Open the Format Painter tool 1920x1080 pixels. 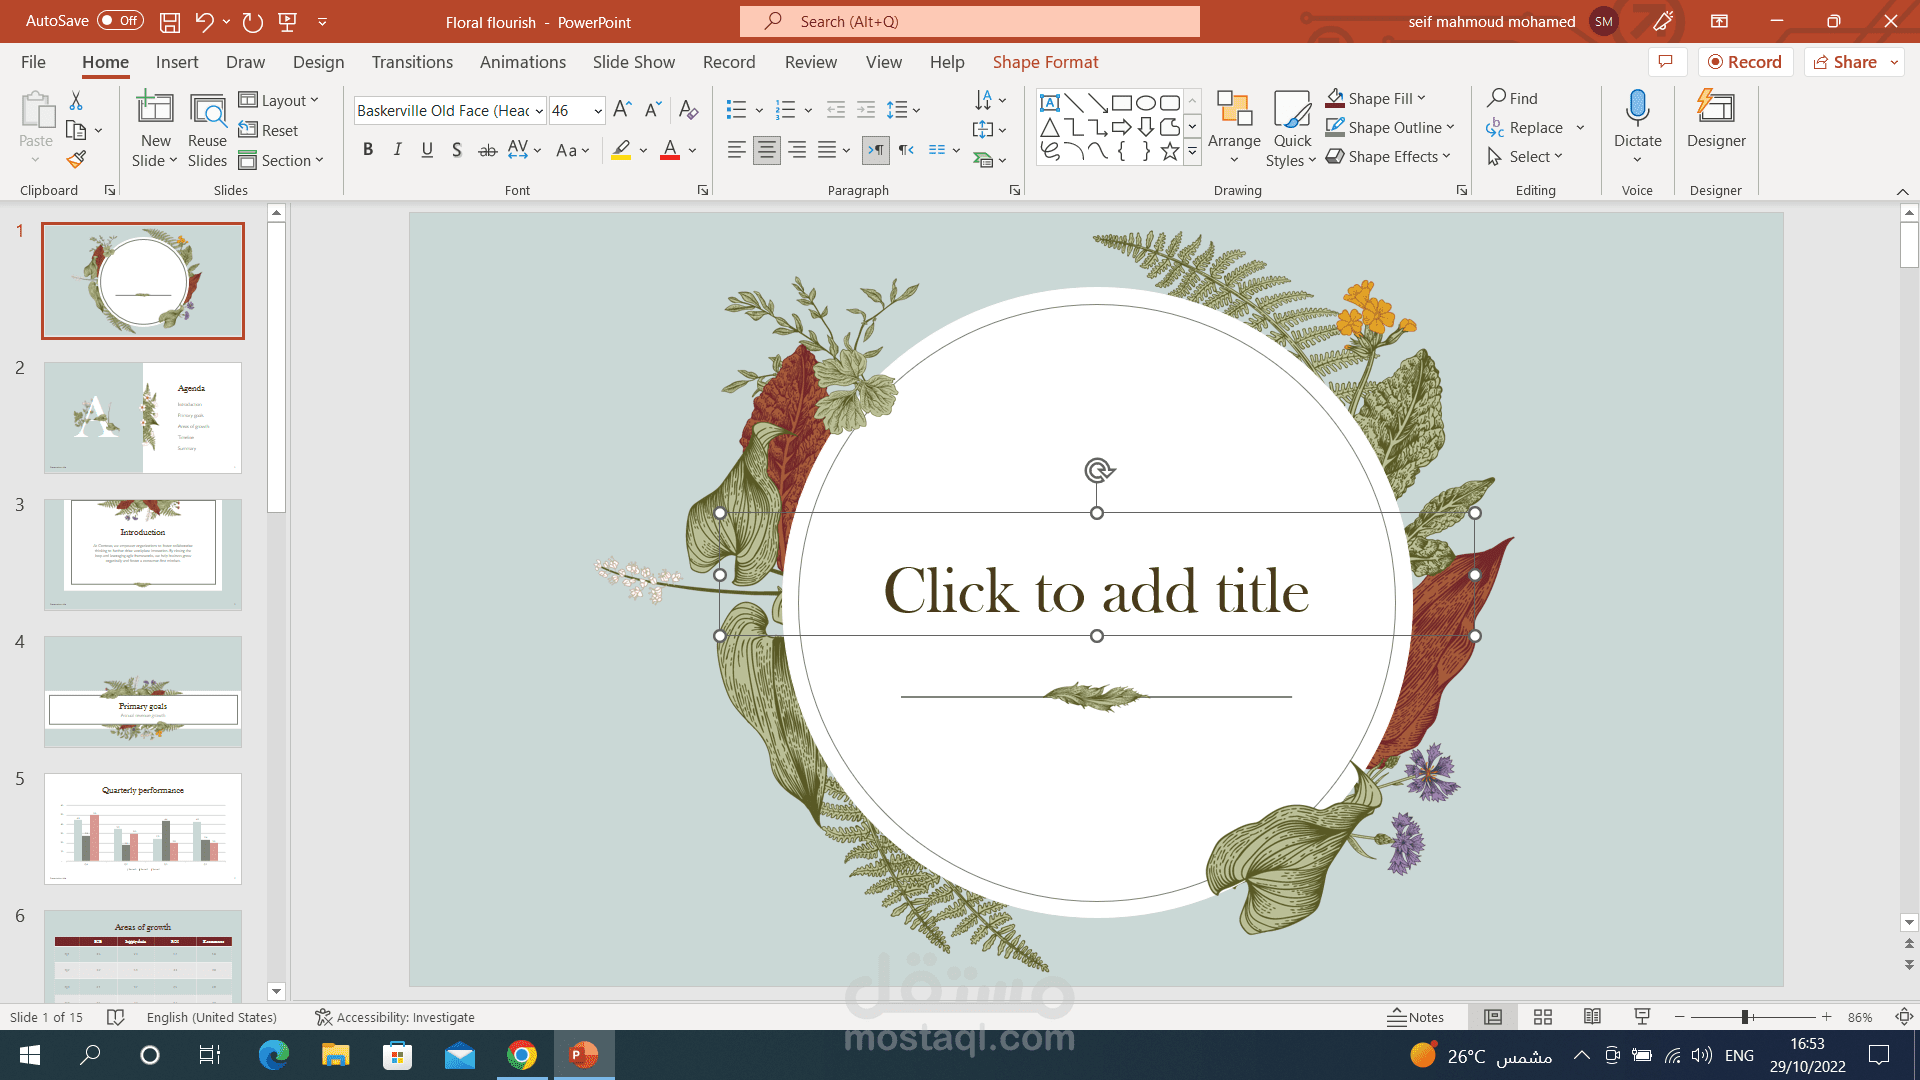76,159
